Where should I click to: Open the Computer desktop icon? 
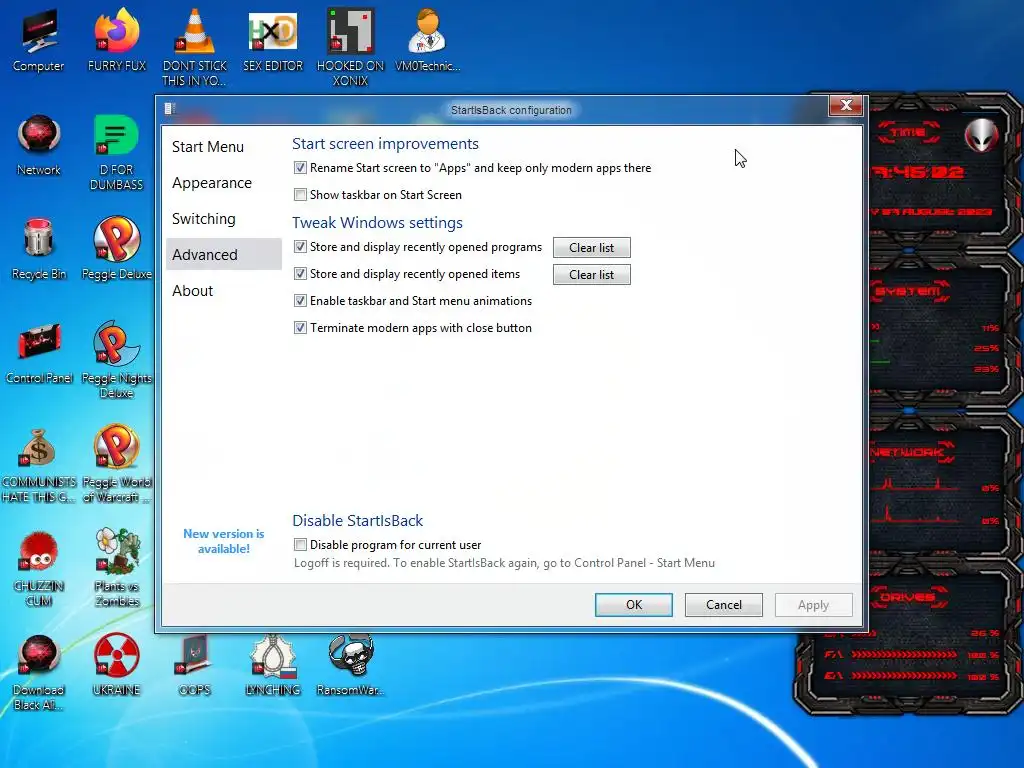(39, 41)
